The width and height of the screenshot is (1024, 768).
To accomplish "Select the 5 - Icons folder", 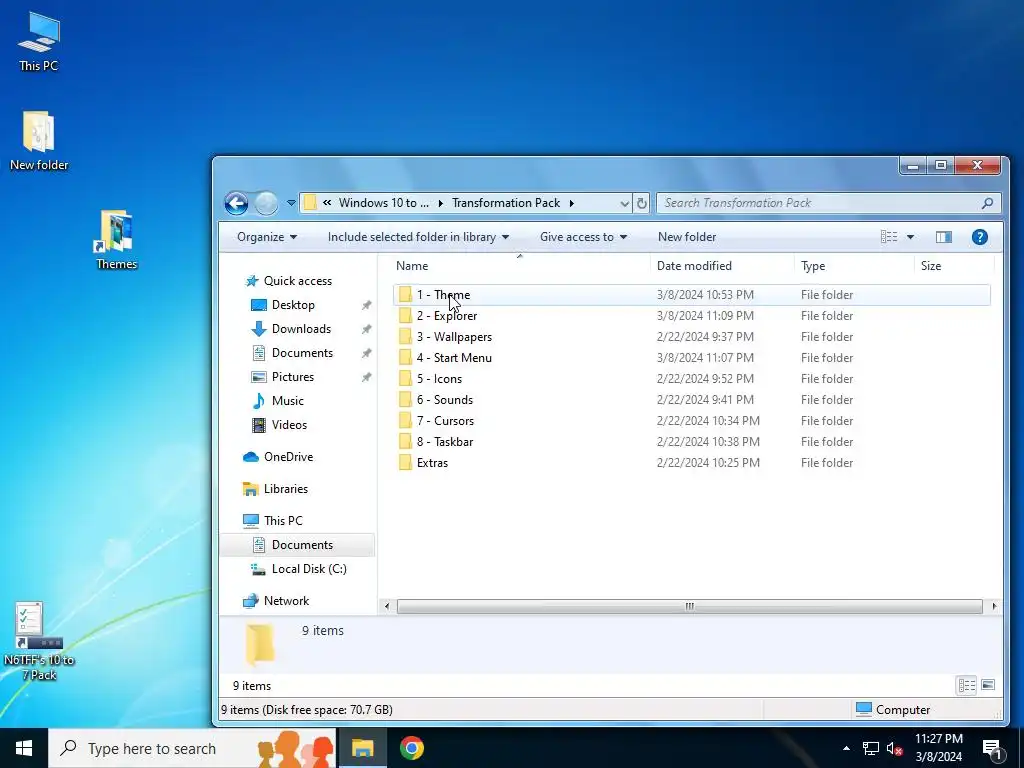I will pyautogui.click(x=692, y=378).
